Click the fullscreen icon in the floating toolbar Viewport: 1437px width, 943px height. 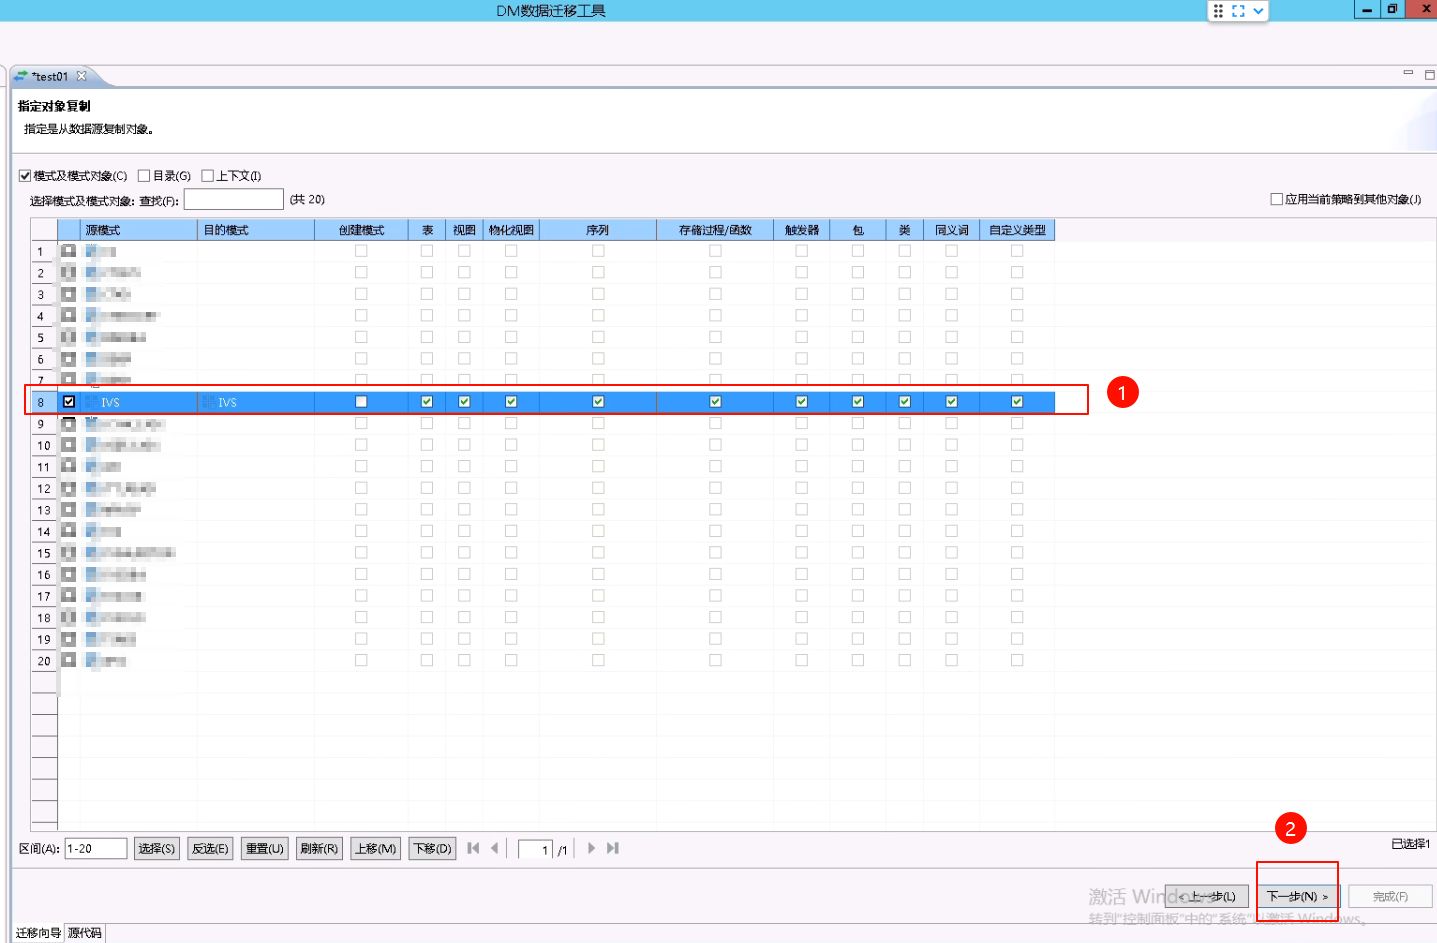point(1238,11)
